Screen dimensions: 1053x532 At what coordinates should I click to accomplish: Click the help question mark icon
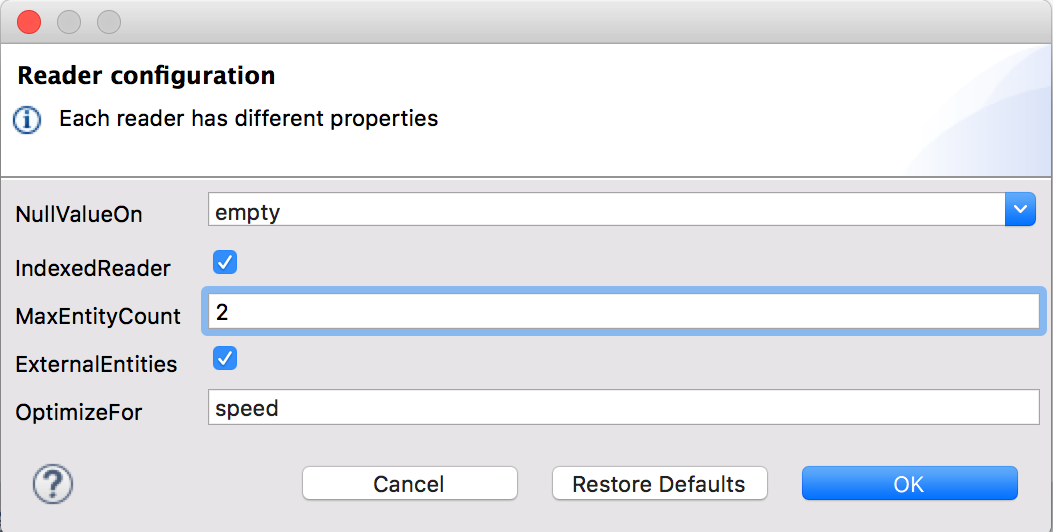pos(53,484)
